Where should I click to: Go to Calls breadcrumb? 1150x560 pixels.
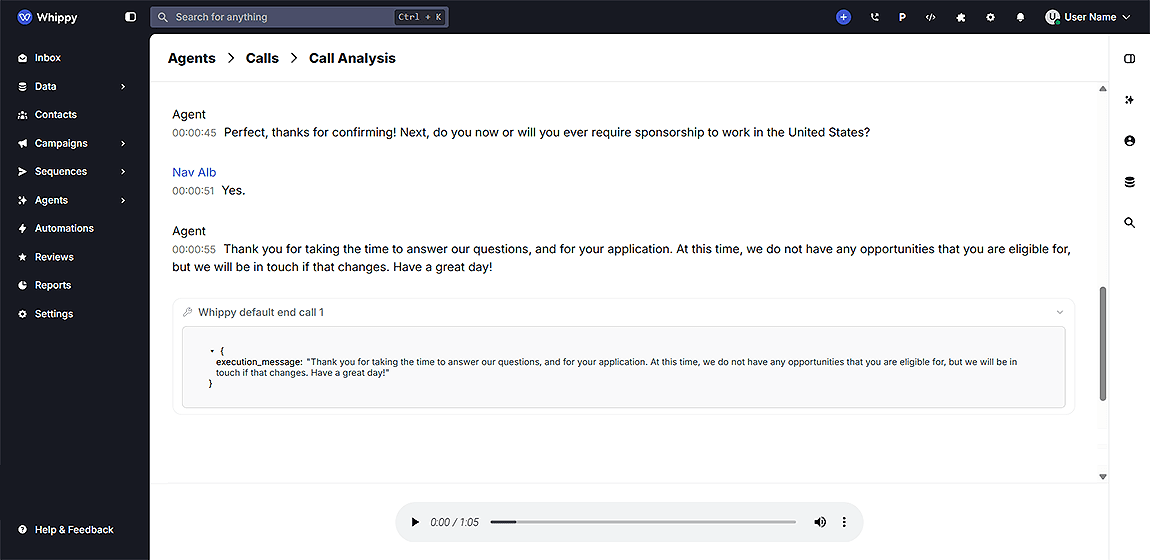point(263,58)
